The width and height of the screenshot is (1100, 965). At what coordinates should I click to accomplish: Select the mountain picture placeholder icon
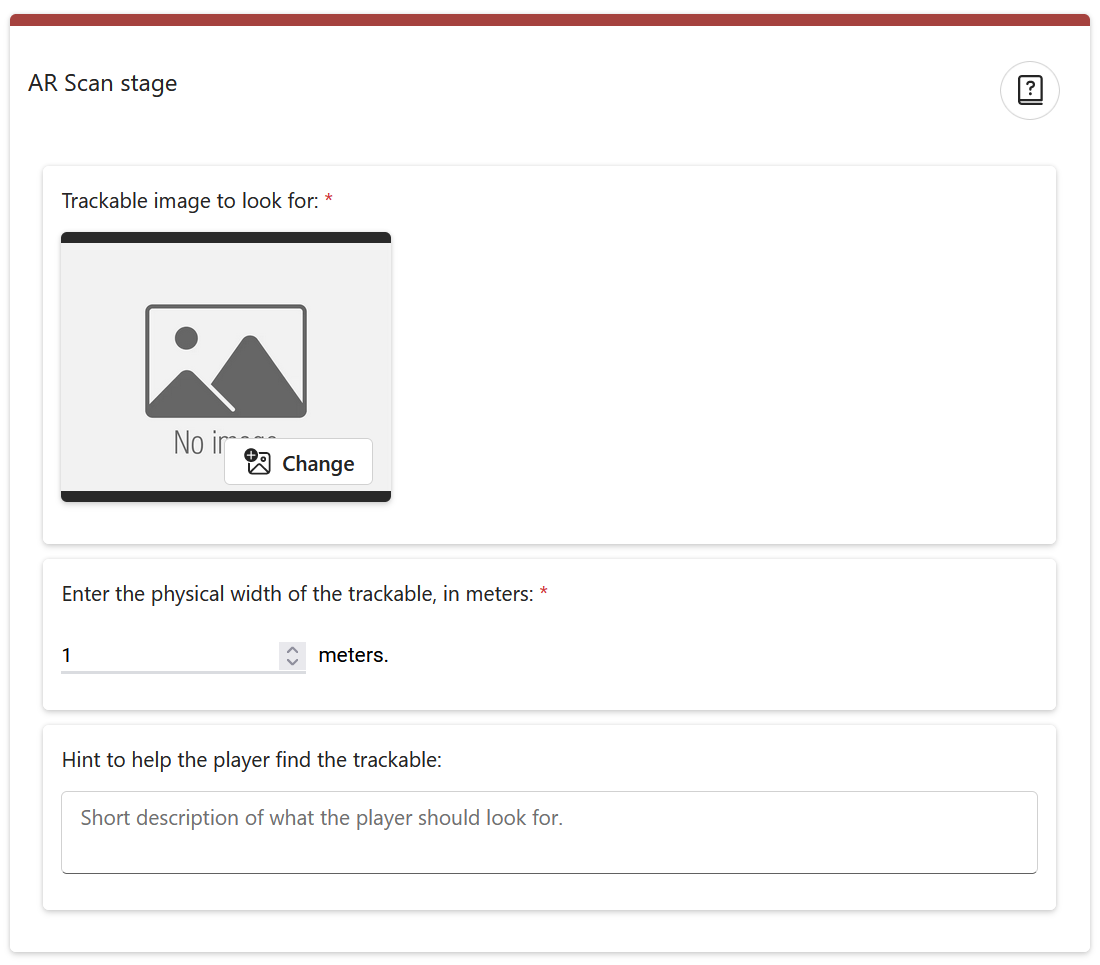point(226,361)
